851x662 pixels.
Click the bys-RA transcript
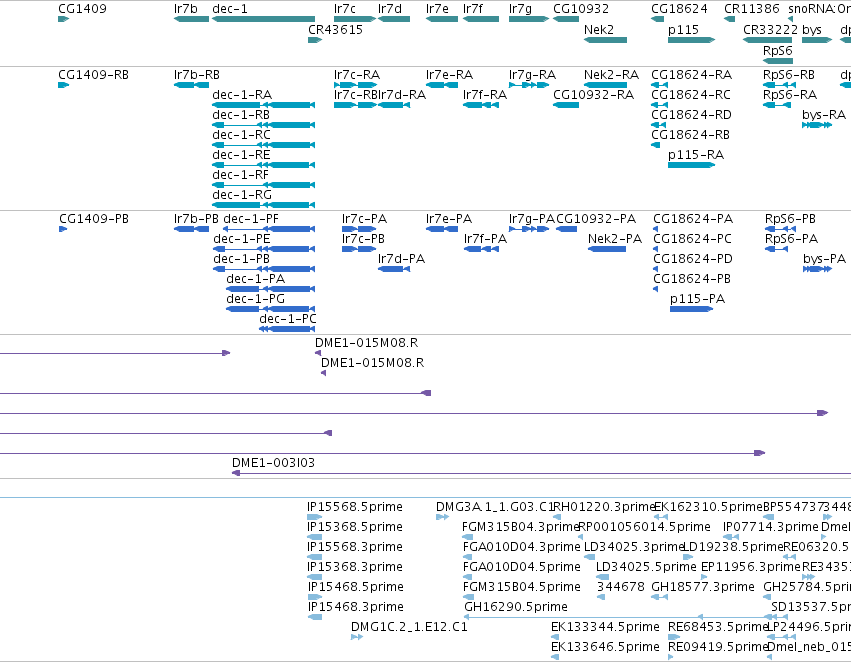817,125
